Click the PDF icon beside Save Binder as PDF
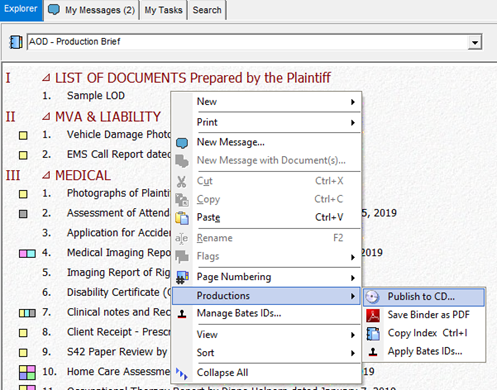This screenshot has height=390, width=497. point(373,315)
